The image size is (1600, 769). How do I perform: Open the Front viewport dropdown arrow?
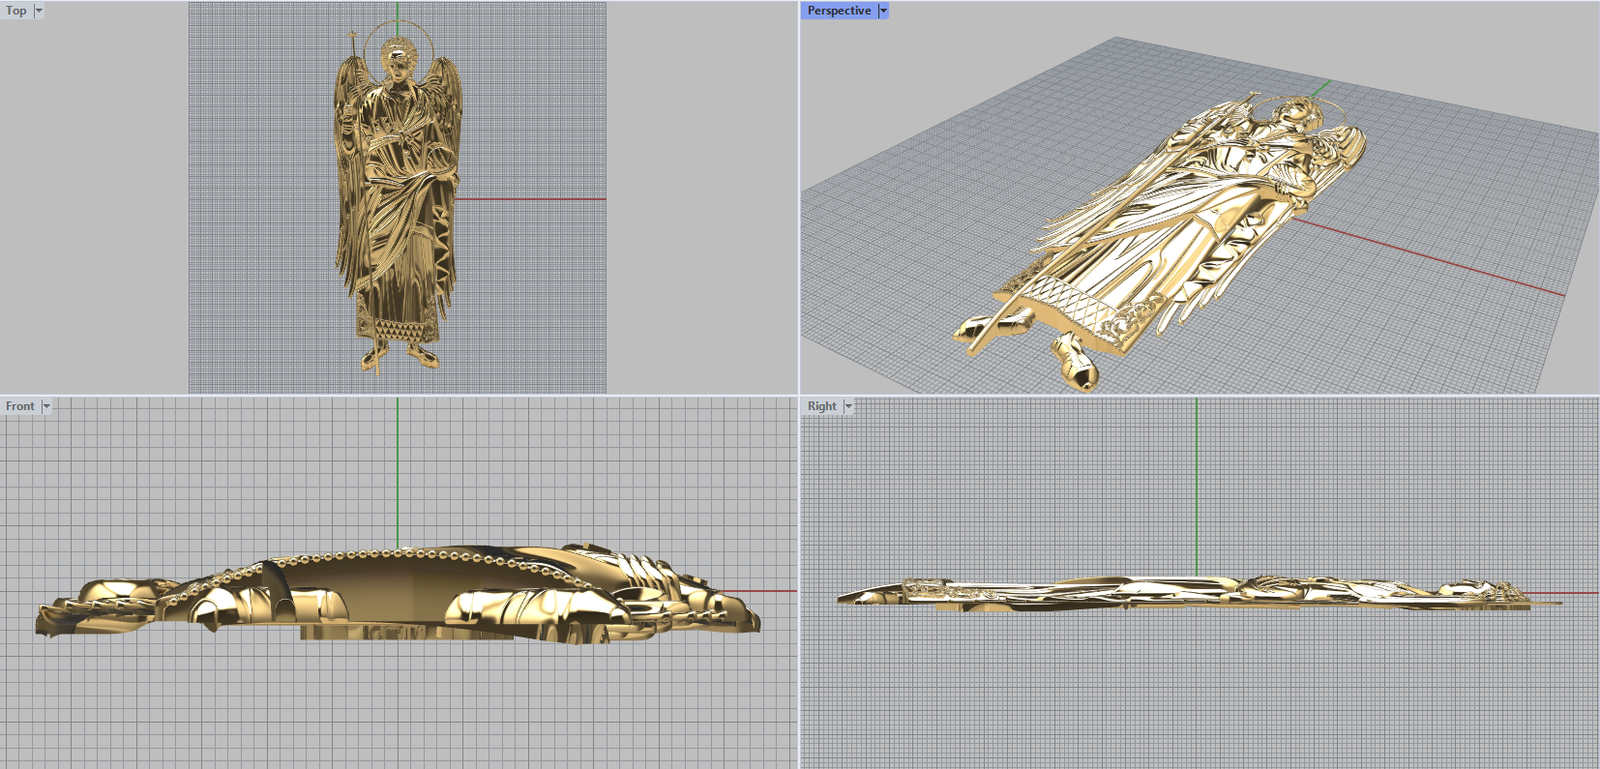[46, 406]
